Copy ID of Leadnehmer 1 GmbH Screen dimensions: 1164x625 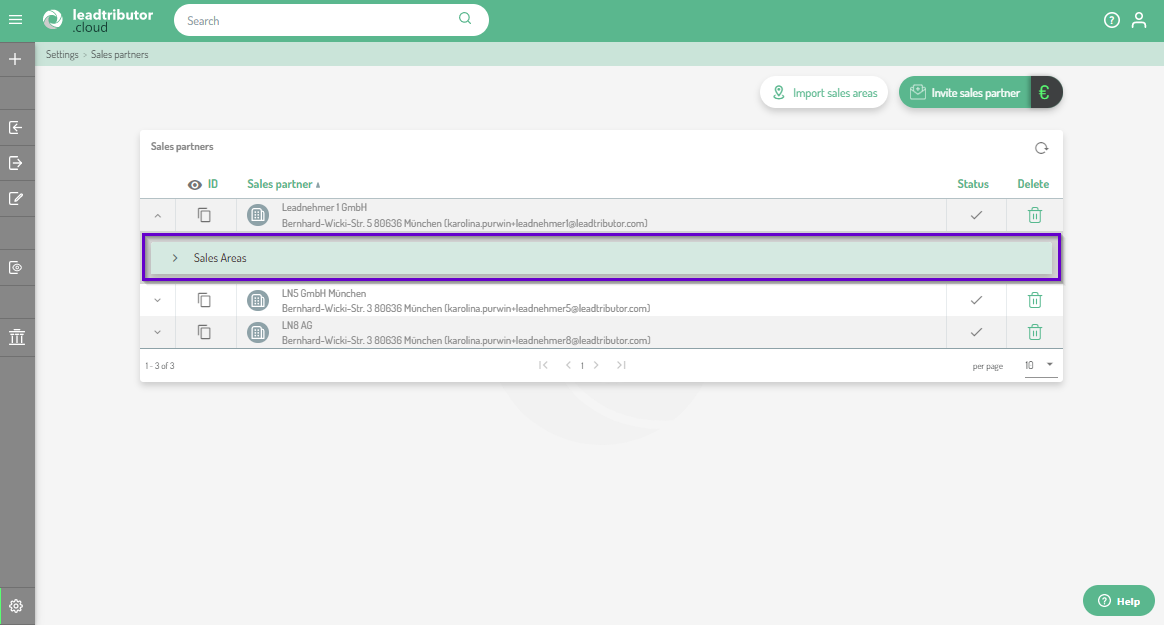tap(204, 215)
